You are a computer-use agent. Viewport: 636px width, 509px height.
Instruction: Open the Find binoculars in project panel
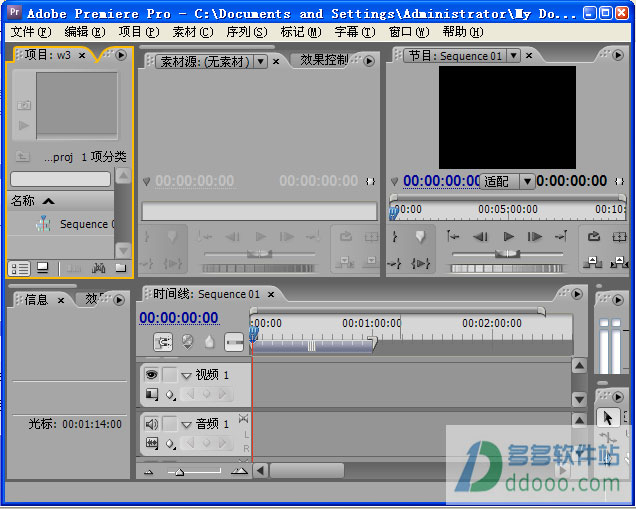pos(98,268)
